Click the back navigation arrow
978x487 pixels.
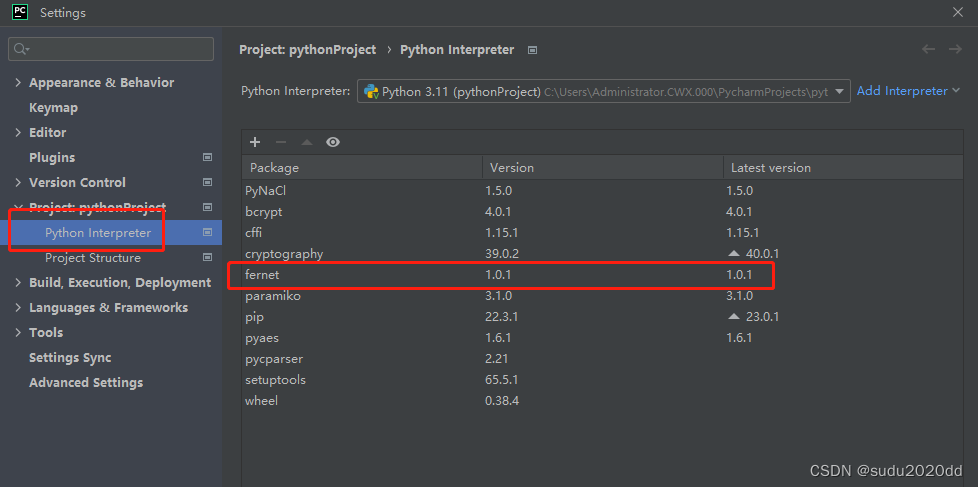tap(929, 49)
